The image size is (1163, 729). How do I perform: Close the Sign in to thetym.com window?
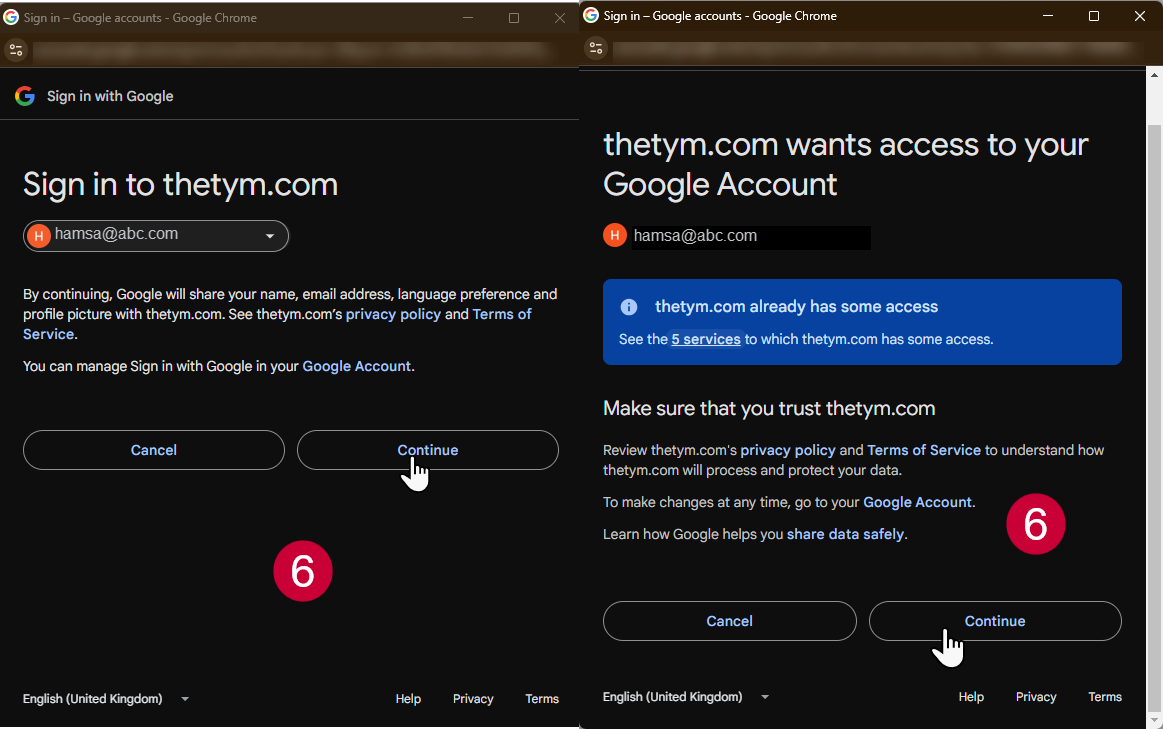[x=560, y=17]
